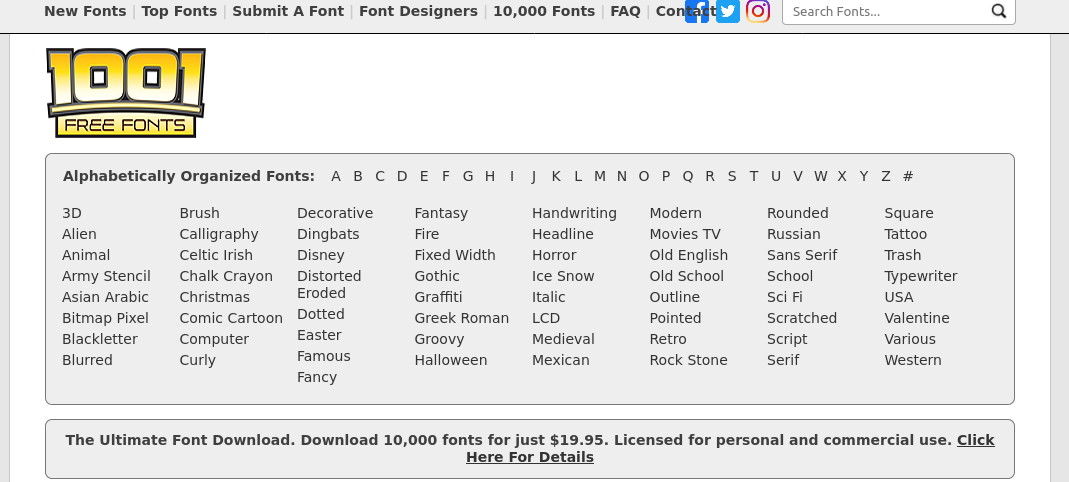Image resolution: width=1069 pixels, height=482 pixels.
Task: Open the Facebook social icon
Action: tap(697, 11)
